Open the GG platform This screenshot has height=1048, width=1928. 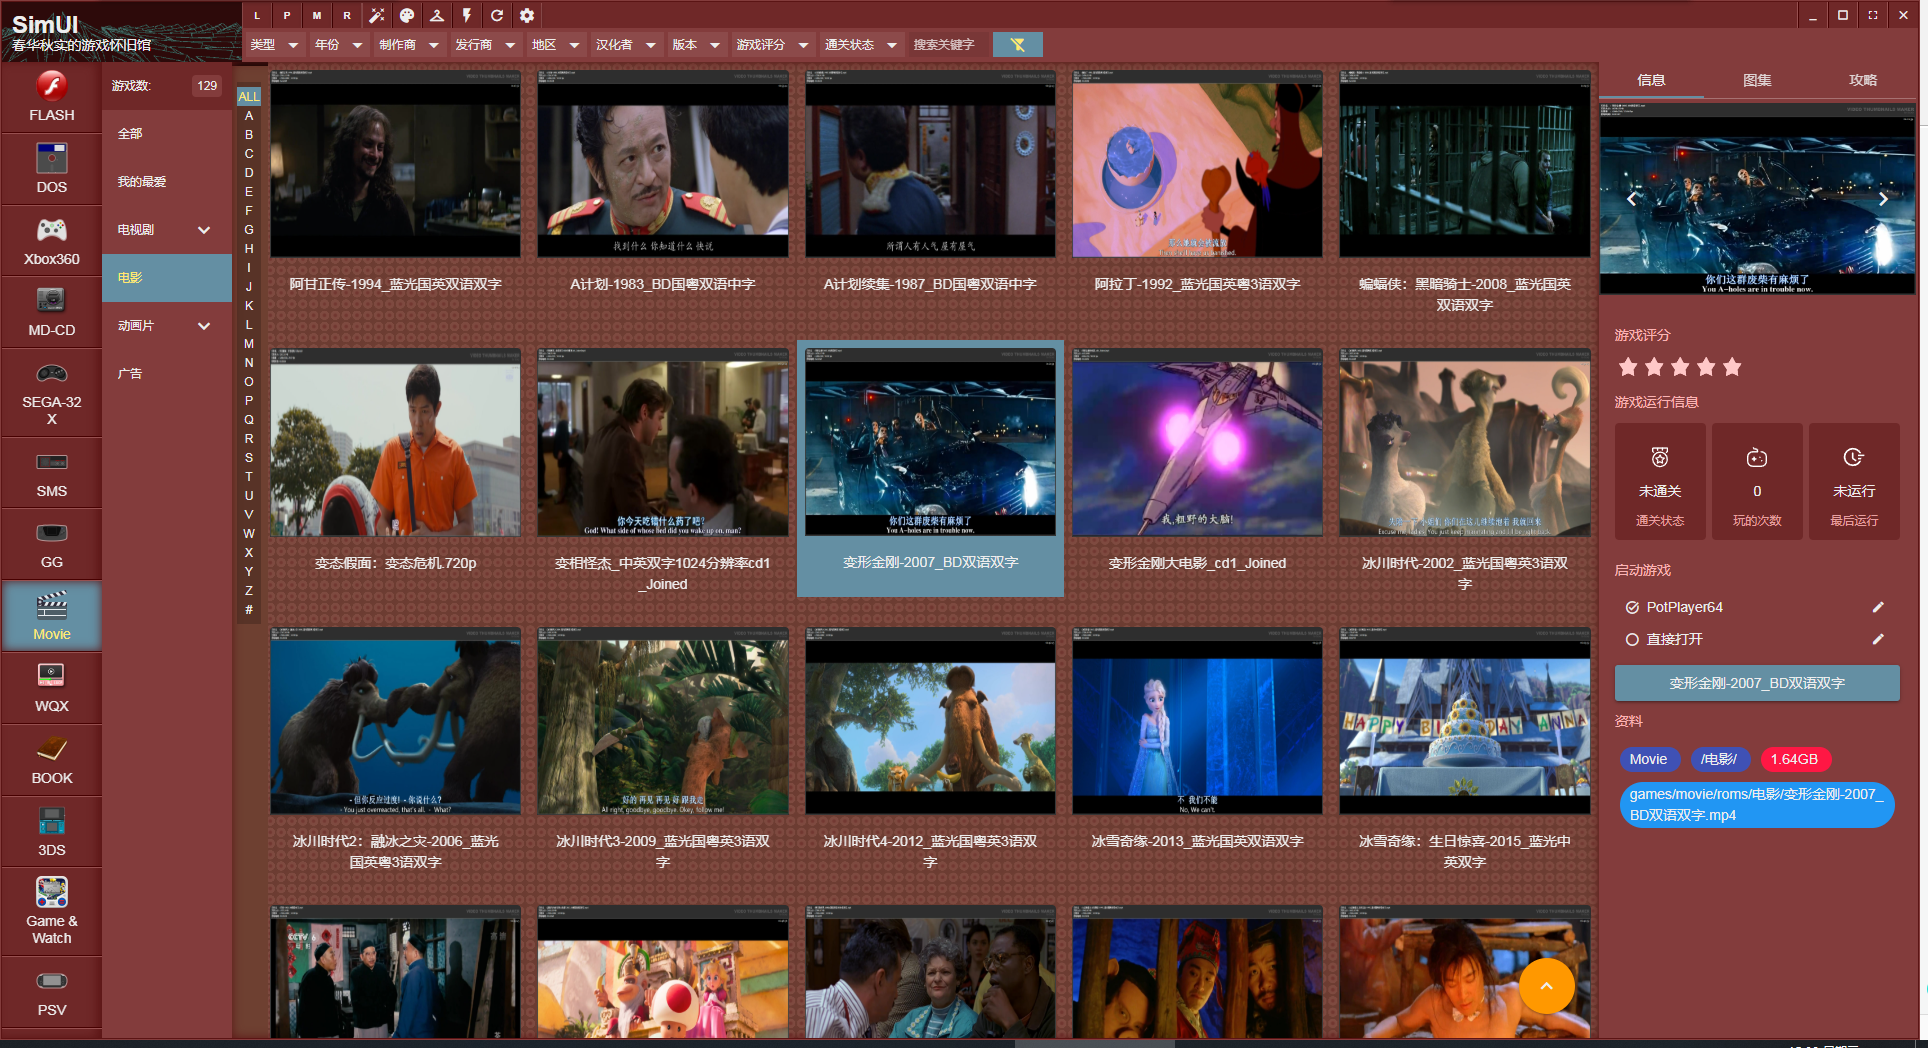click(51, 544)
